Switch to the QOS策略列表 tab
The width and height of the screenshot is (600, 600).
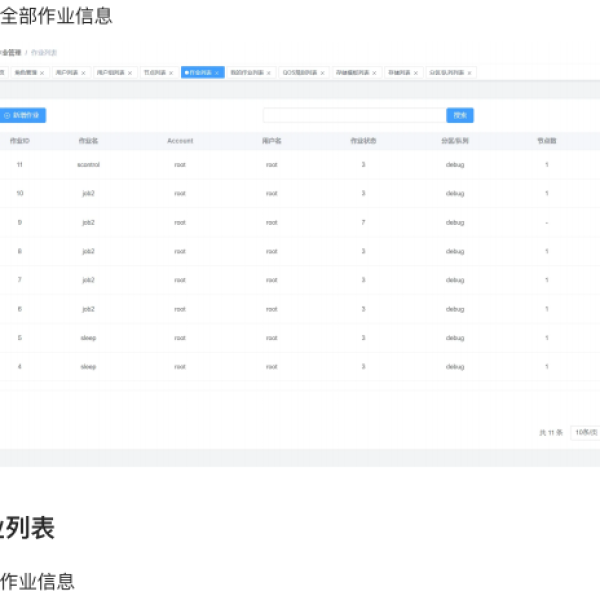(299, 73)
